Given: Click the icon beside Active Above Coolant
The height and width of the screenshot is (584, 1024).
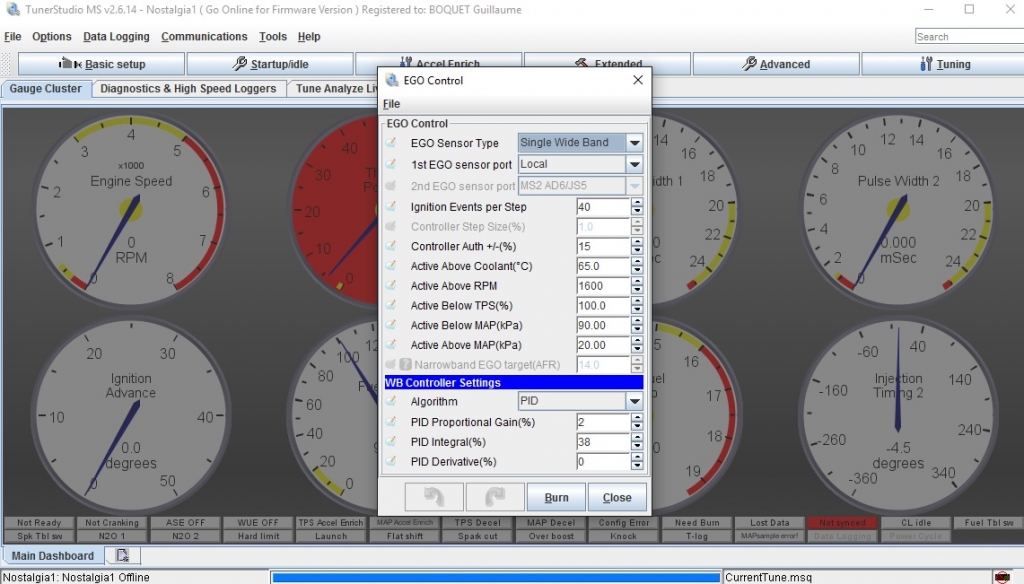Looking at the screenshot, I should pos(391,266).
